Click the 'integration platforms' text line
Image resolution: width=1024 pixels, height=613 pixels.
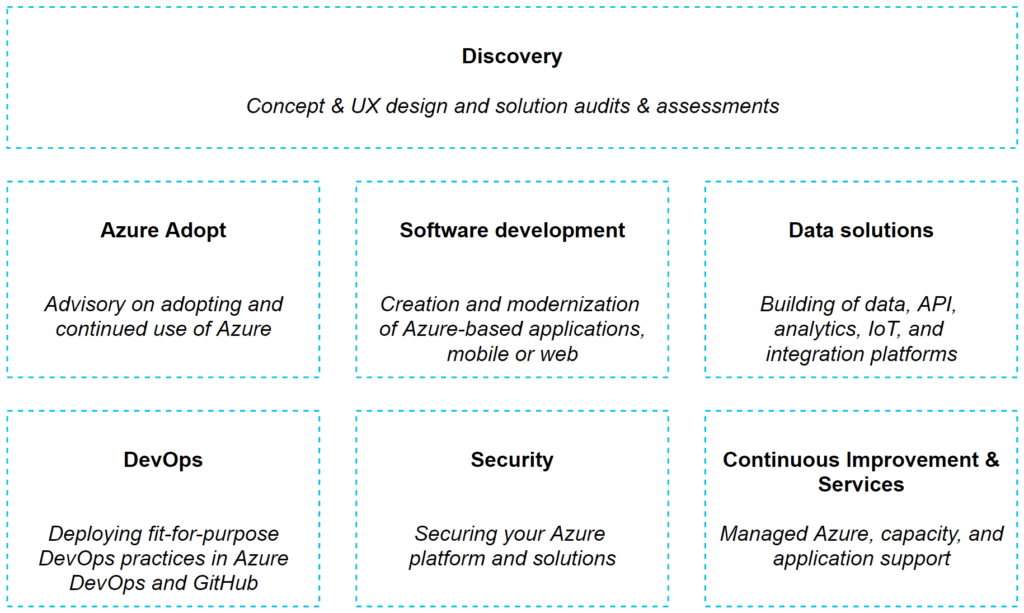click(860, 354)
